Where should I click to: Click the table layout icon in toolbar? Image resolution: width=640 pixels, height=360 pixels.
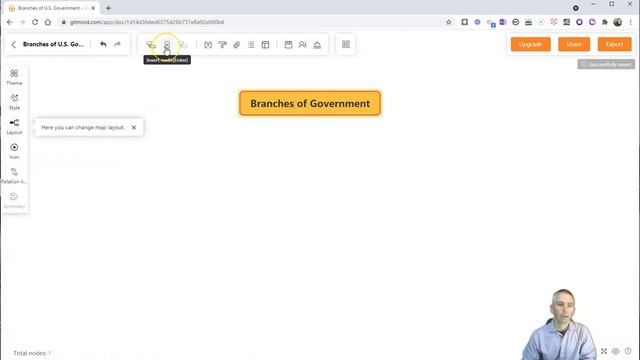point(265,44)
